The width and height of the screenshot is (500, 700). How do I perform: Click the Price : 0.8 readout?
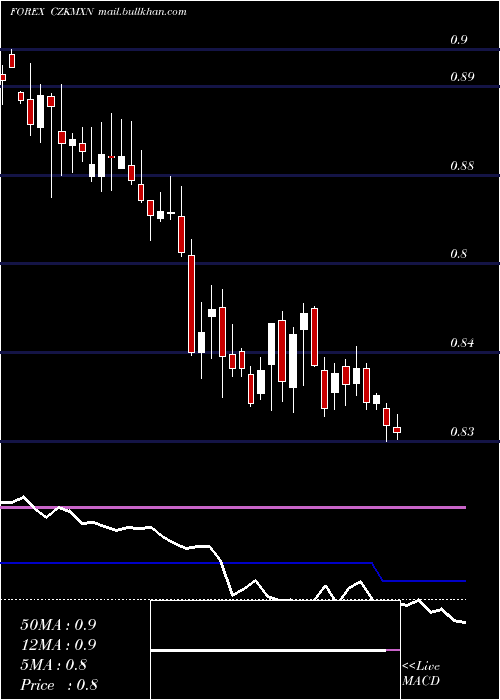point(59,685)
